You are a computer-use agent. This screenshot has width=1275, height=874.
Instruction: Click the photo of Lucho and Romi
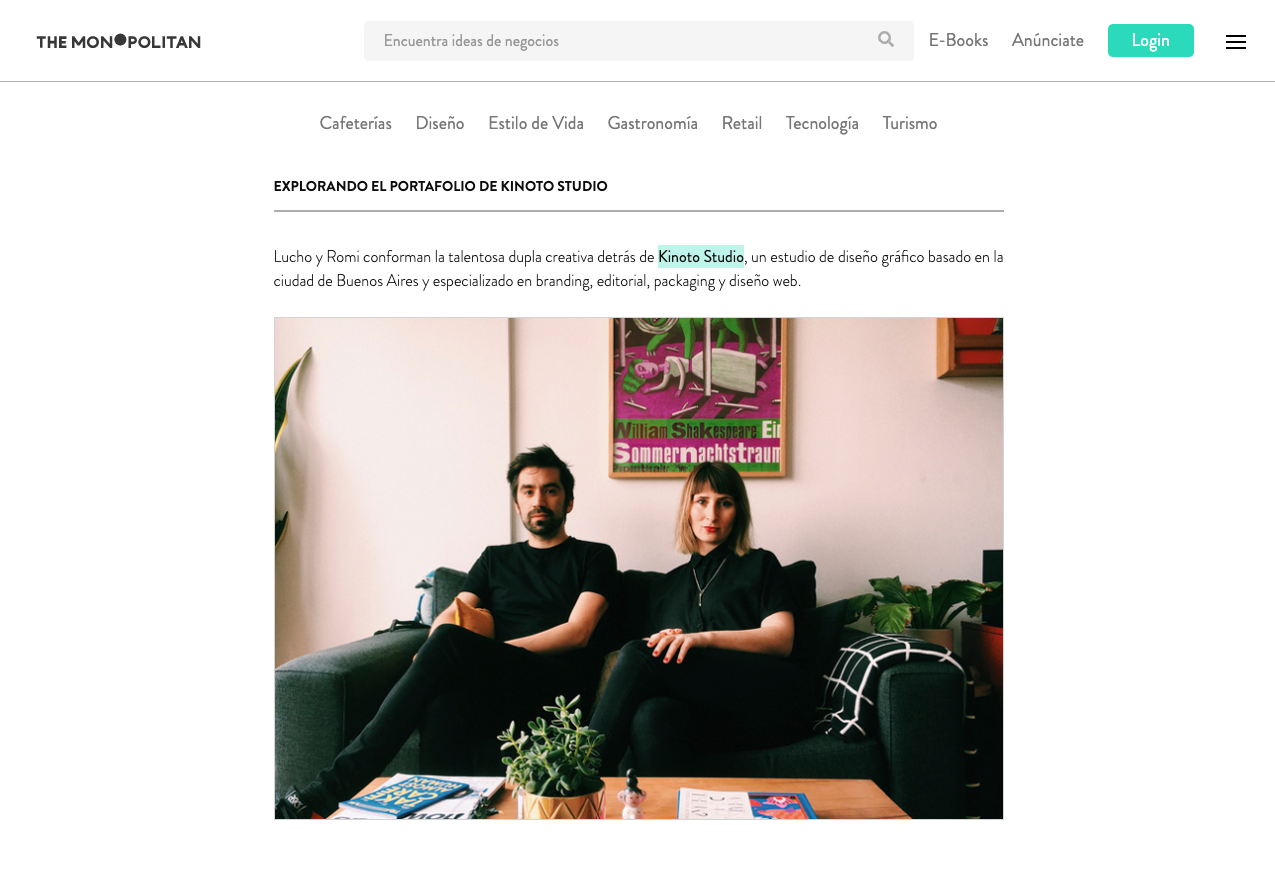(639, 568)
